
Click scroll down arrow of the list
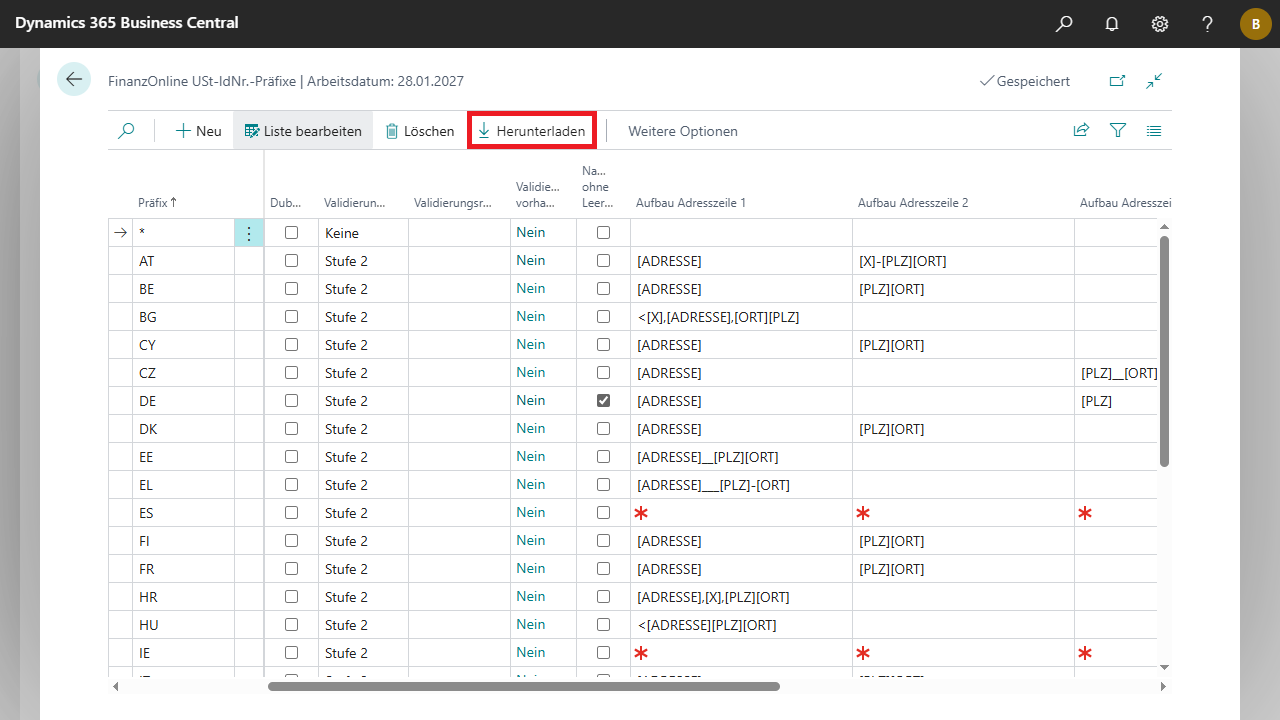pos(1164,666)
